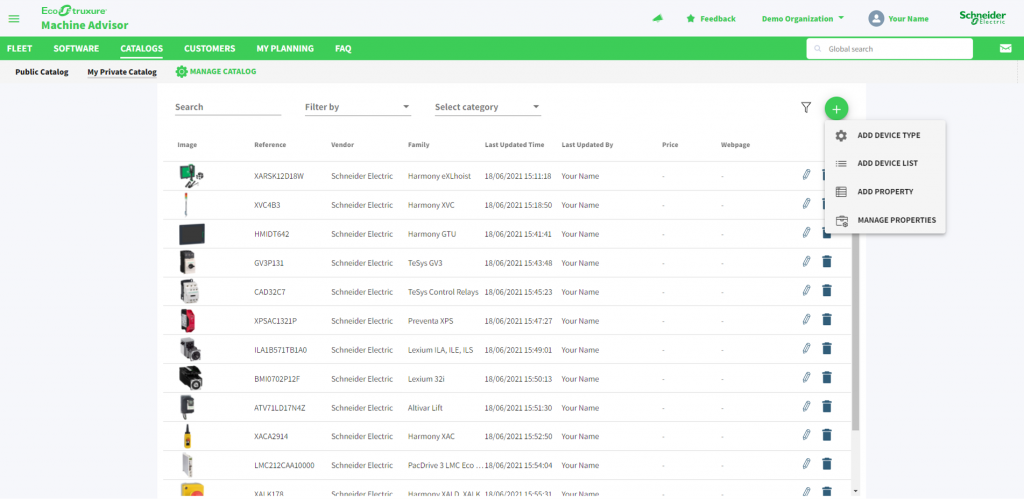This screenshot has width=1024, height=499.
Task: Click the notification megaphone icon
Action: (658, 18)
